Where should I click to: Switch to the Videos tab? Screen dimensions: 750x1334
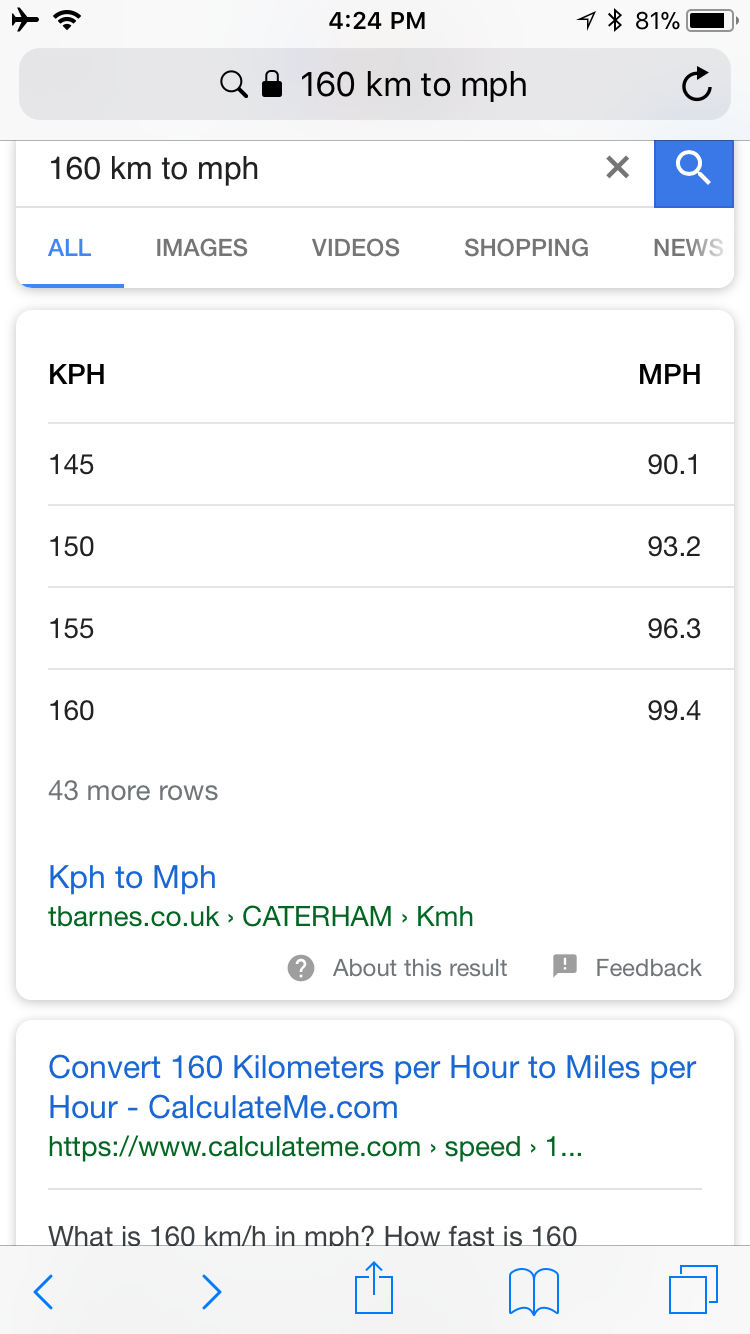355,248
